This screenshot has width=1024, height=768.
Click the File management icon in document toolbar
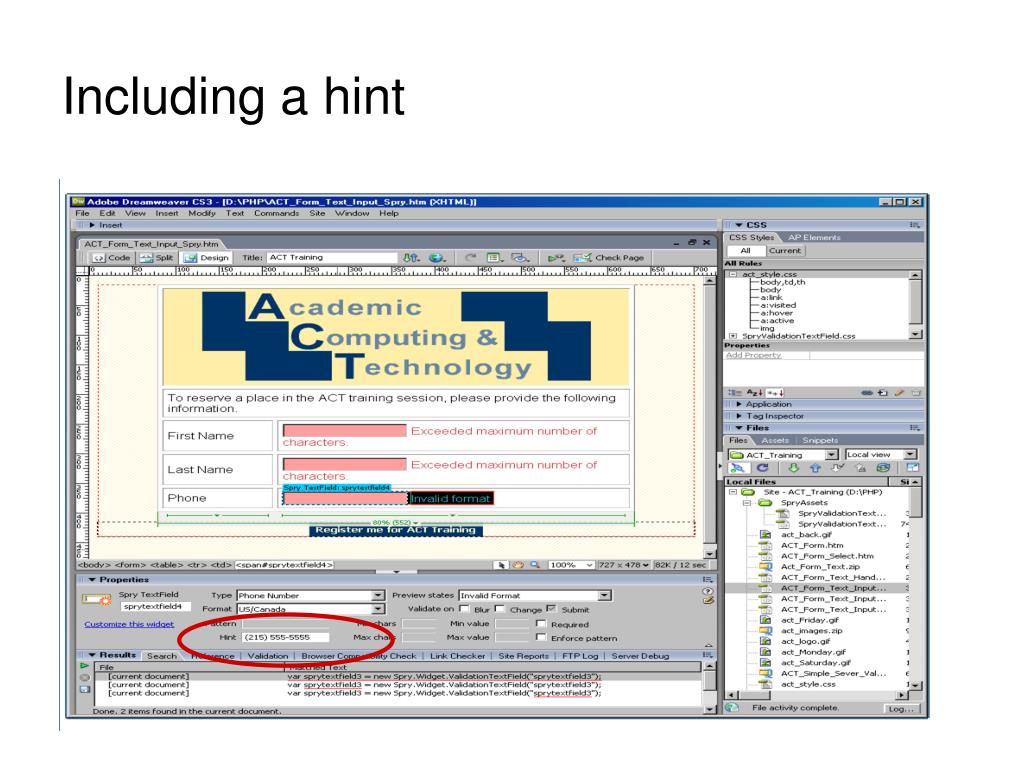click(410, 258)
